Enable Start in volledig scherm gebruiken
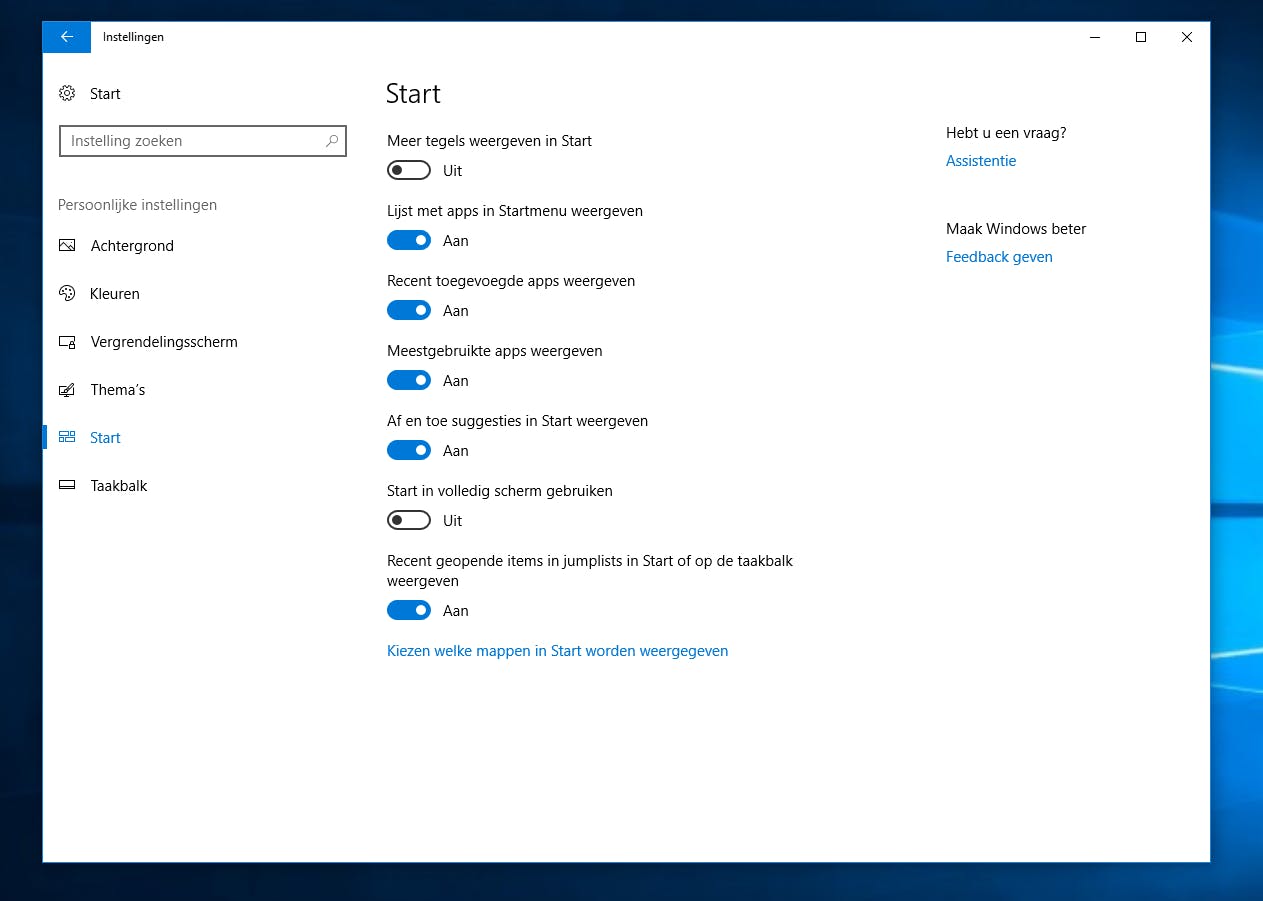 click(x=409, y=520)
